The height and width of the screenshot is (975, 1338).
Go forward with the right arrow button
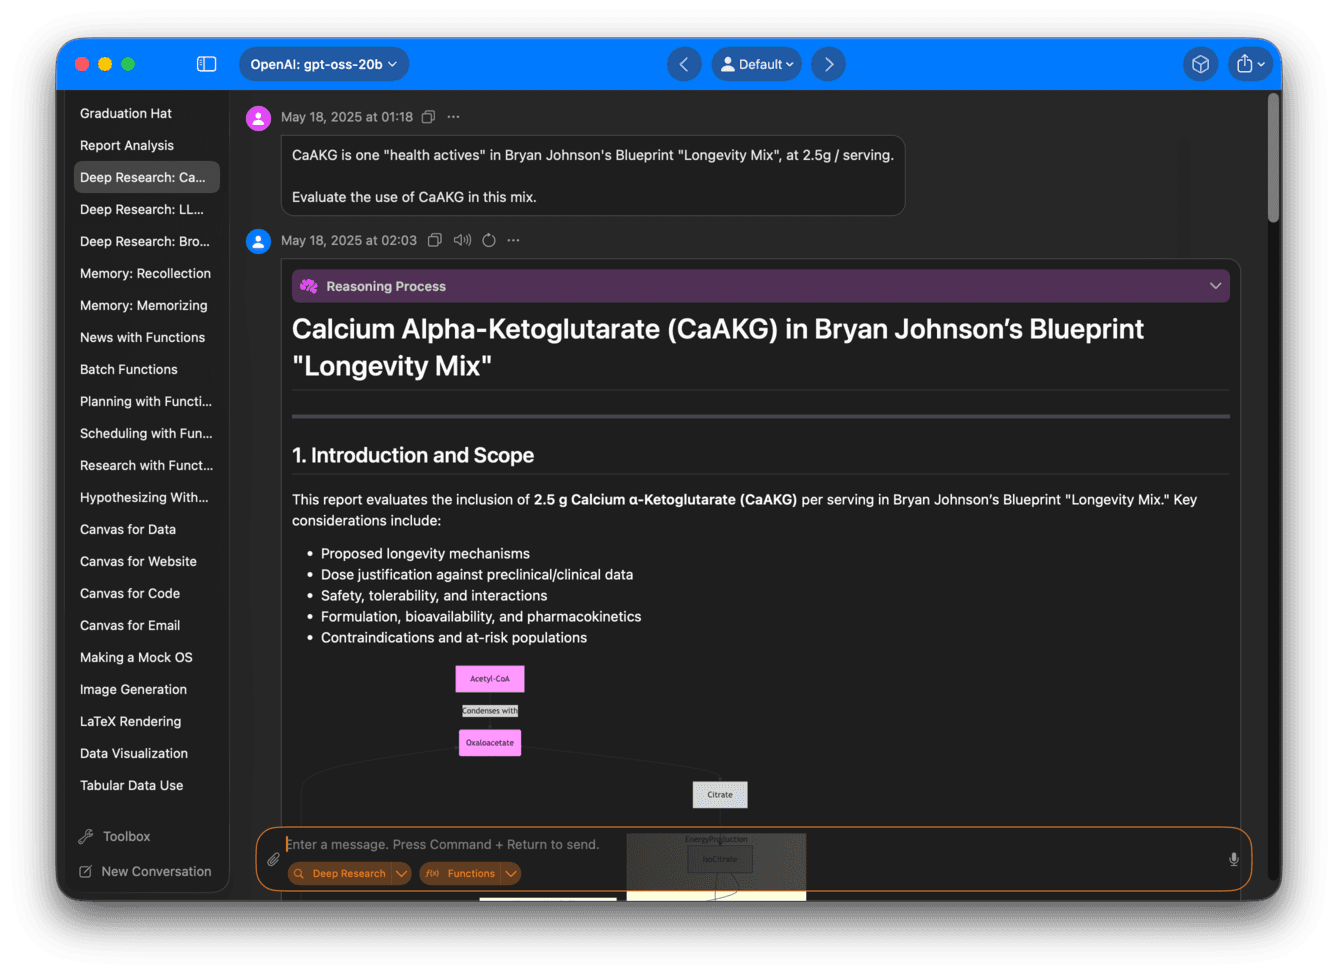tap(828, 64)
